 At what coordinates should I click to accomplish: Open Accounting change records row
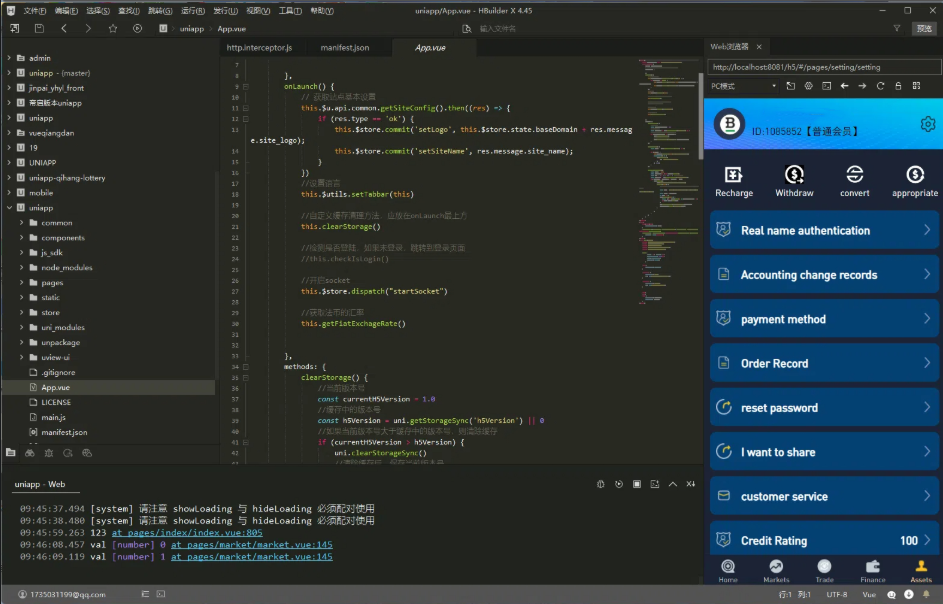(824, 274)
